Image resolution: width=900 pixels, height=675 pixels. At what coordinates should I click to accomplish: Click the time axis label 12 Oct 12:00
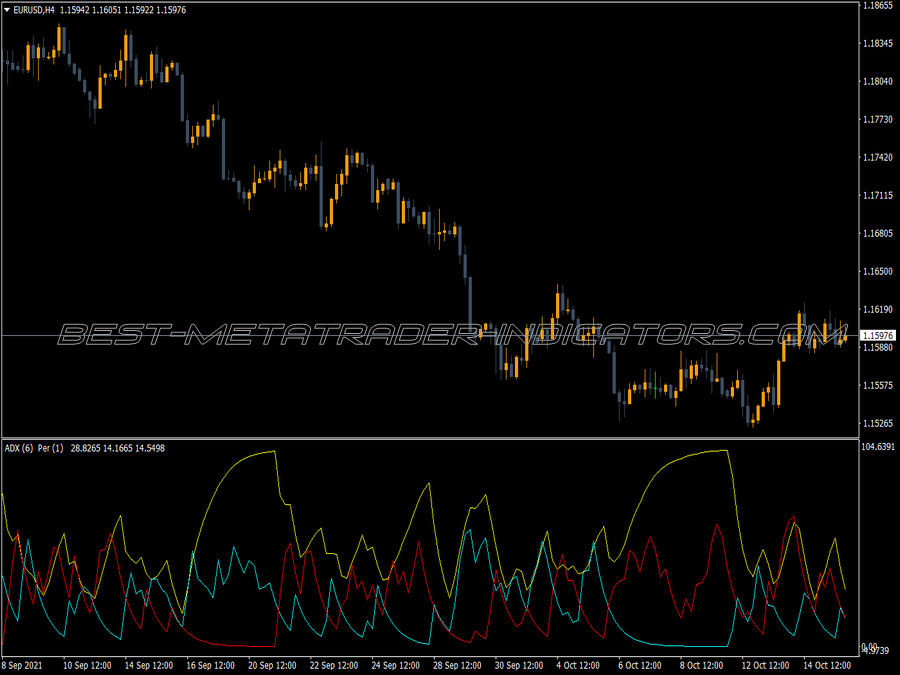pyautogui.click(x=765, y=666)
